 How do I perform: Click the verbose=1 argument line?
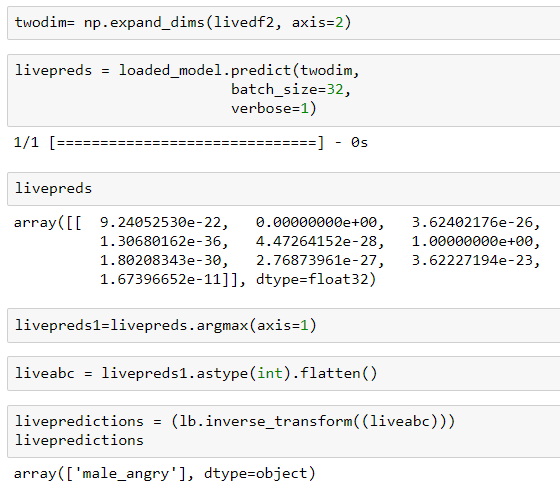coord(274,108)
